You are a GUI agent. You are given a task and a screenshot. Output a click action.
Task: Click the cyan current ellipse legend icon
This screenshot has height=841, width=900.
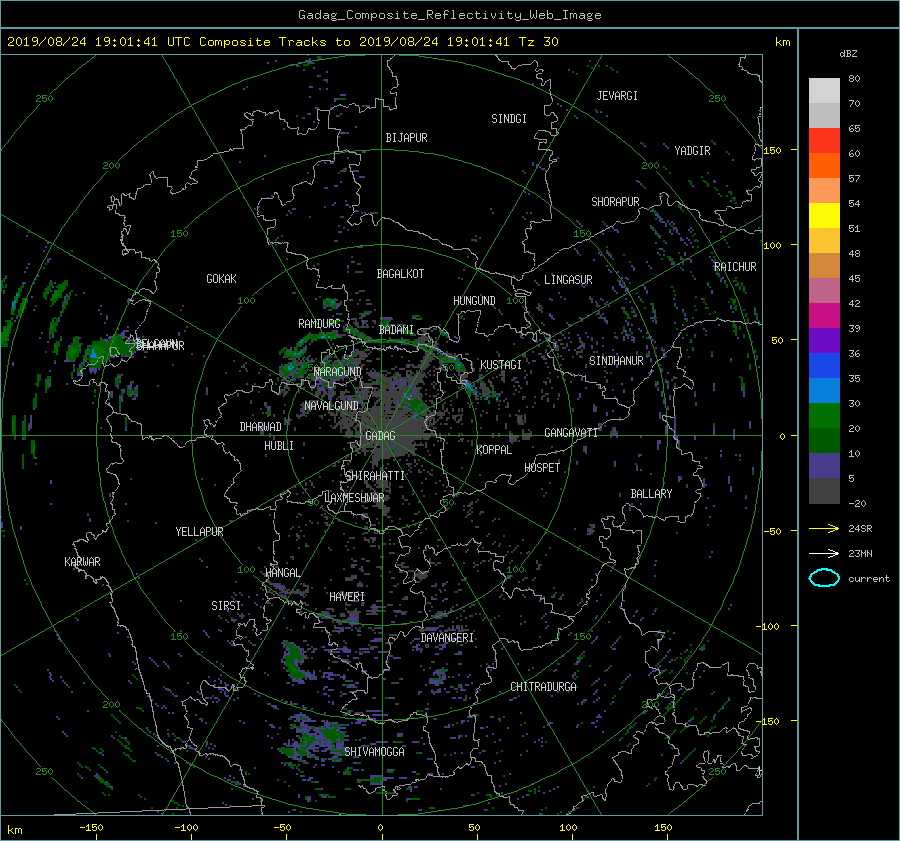coord(824,578)
